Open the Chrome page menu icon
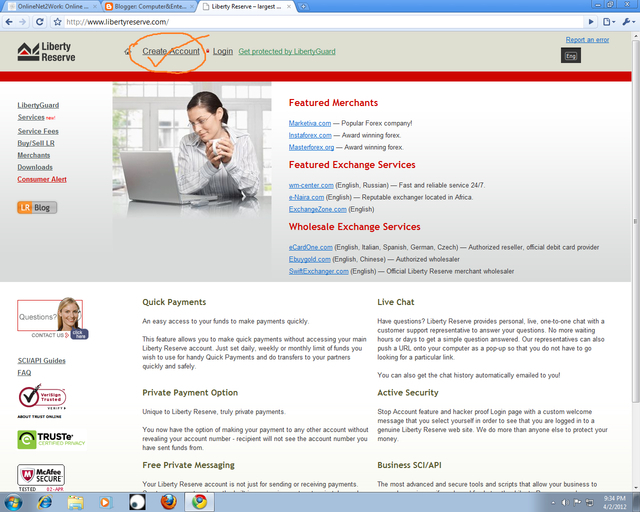The width and height of the screenshot is (640, 512). pyautogui.click(x=609, y=22)
